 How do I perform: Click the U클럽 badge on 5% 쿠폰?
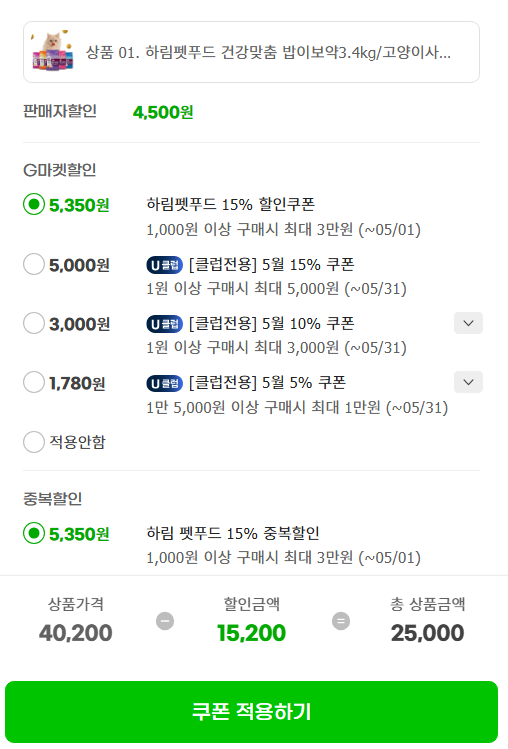click(164, 383)
